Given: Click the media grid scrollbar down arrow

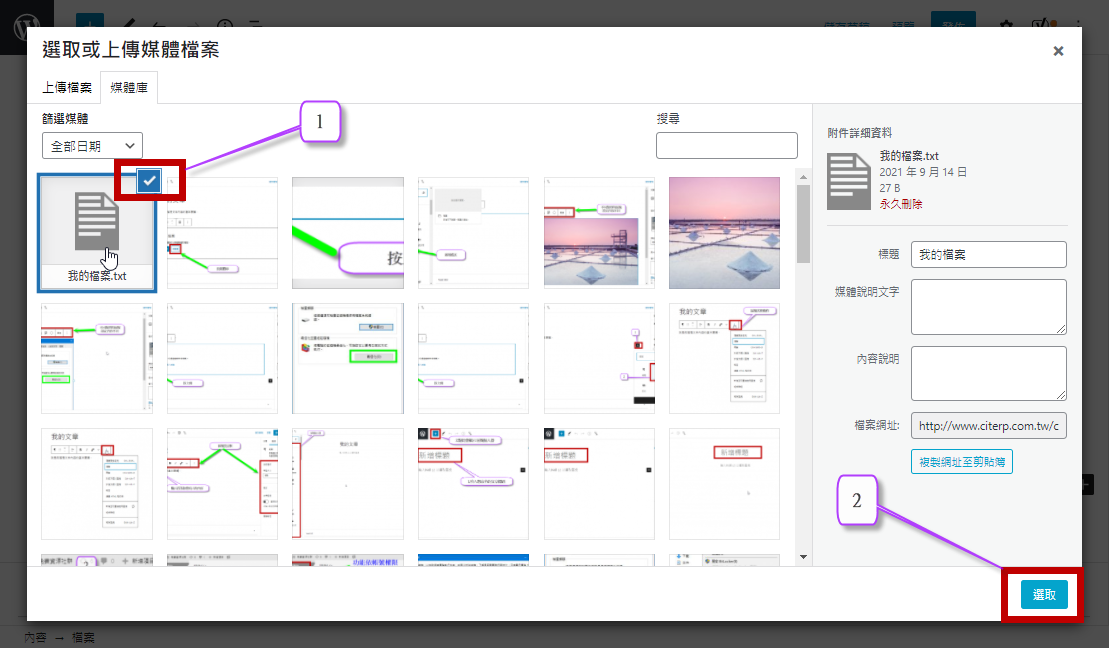Looking at the screenshot, I should tap(803, 557).
